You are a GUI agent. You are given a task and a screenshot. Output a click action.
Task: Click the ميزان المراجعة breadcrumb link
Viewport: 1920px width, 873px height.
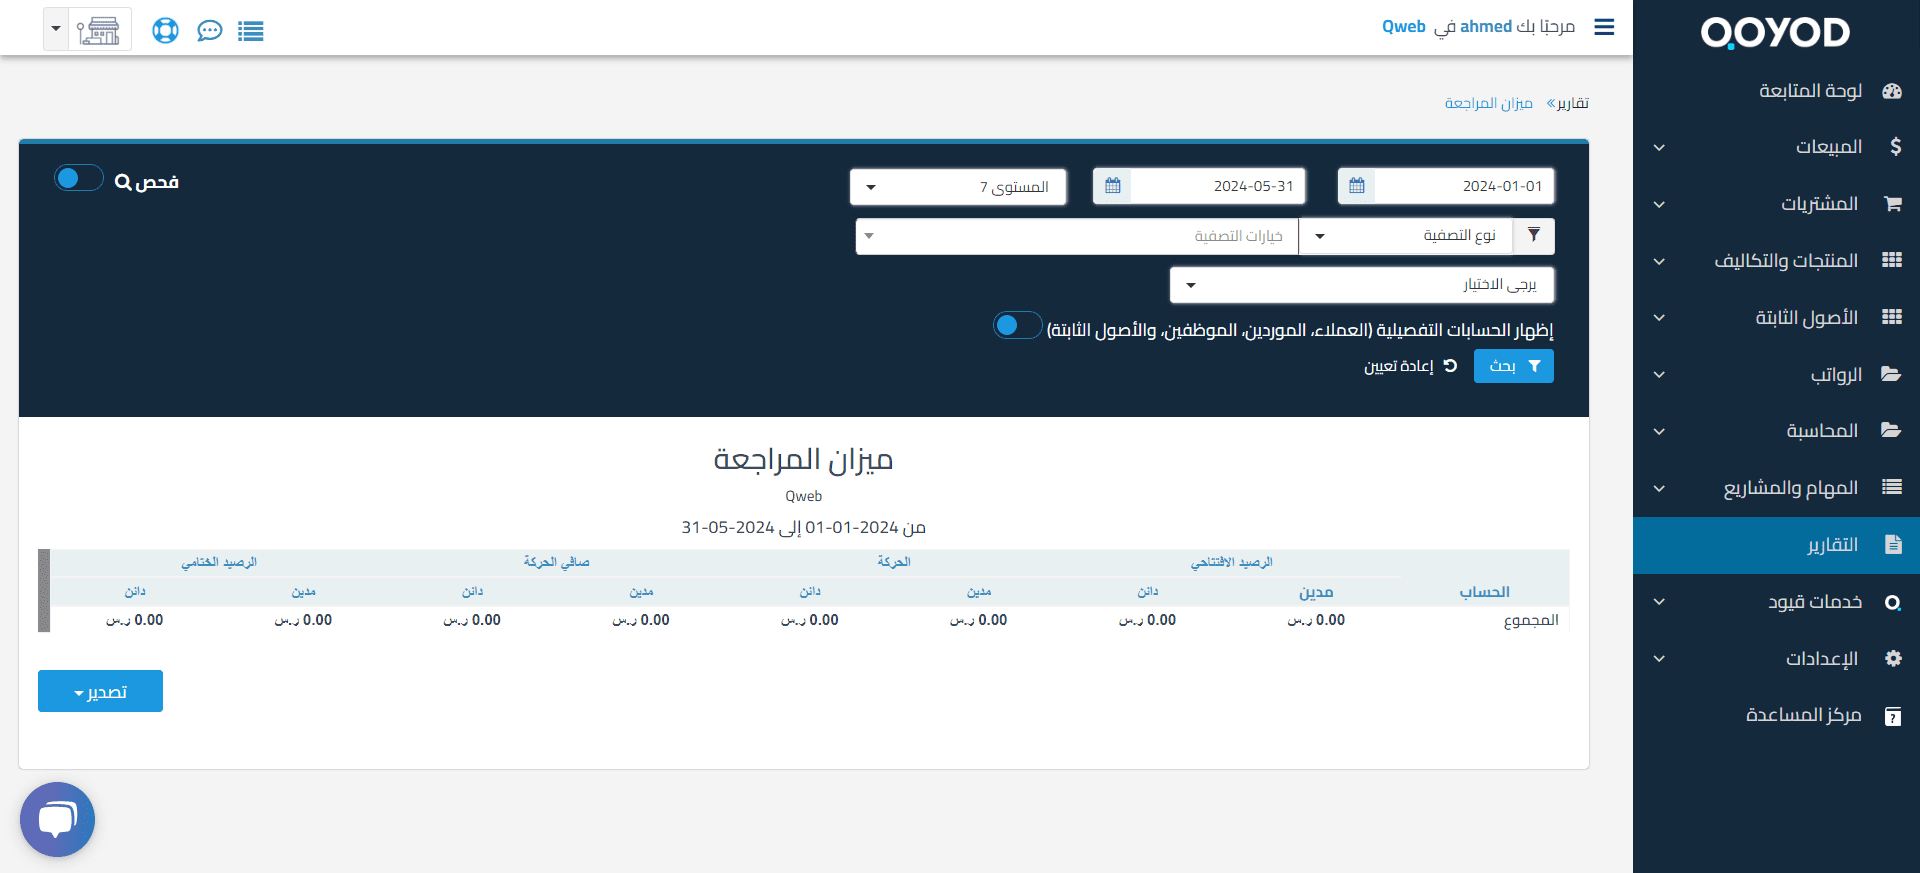(x=1488, y=103)
